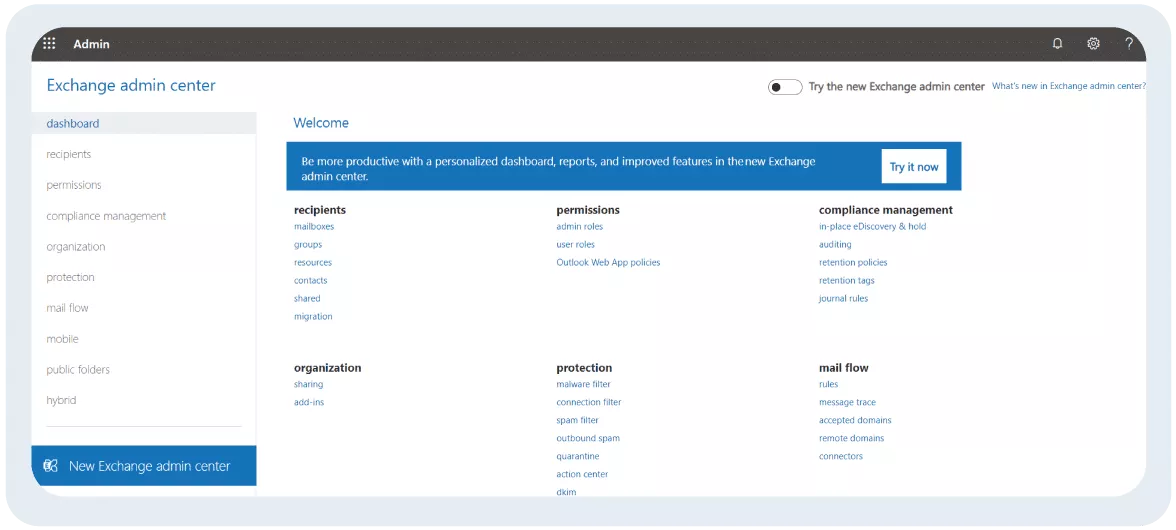Open the spam filter link
1176x530 pixels.
[x=578, y=421]
